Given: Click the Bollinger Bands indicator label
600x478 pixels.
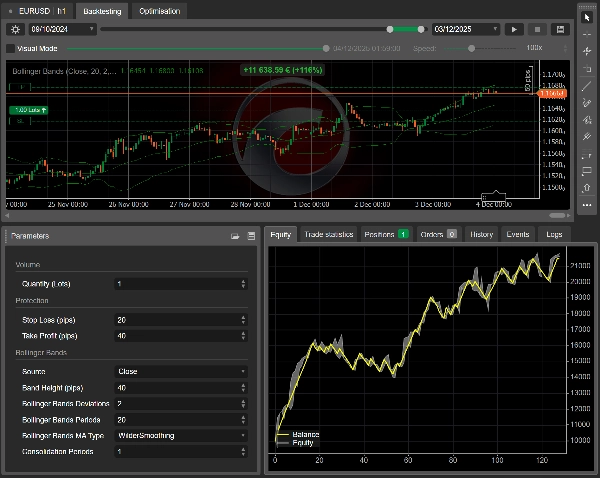Looking at the screenshot, I should (x=64, y=71).
